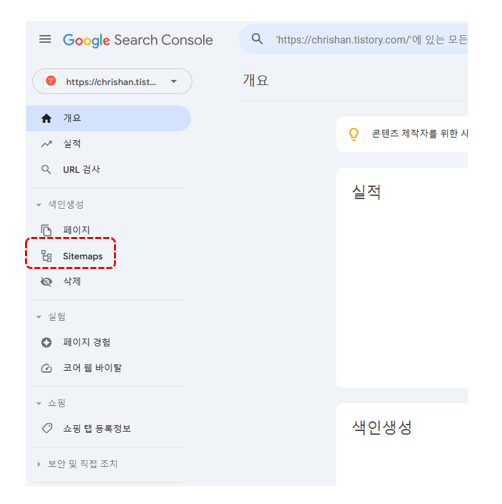Click the property dropdown arrow
The height and width of the screenshot is (504, 502).
[x=174, y=81]
